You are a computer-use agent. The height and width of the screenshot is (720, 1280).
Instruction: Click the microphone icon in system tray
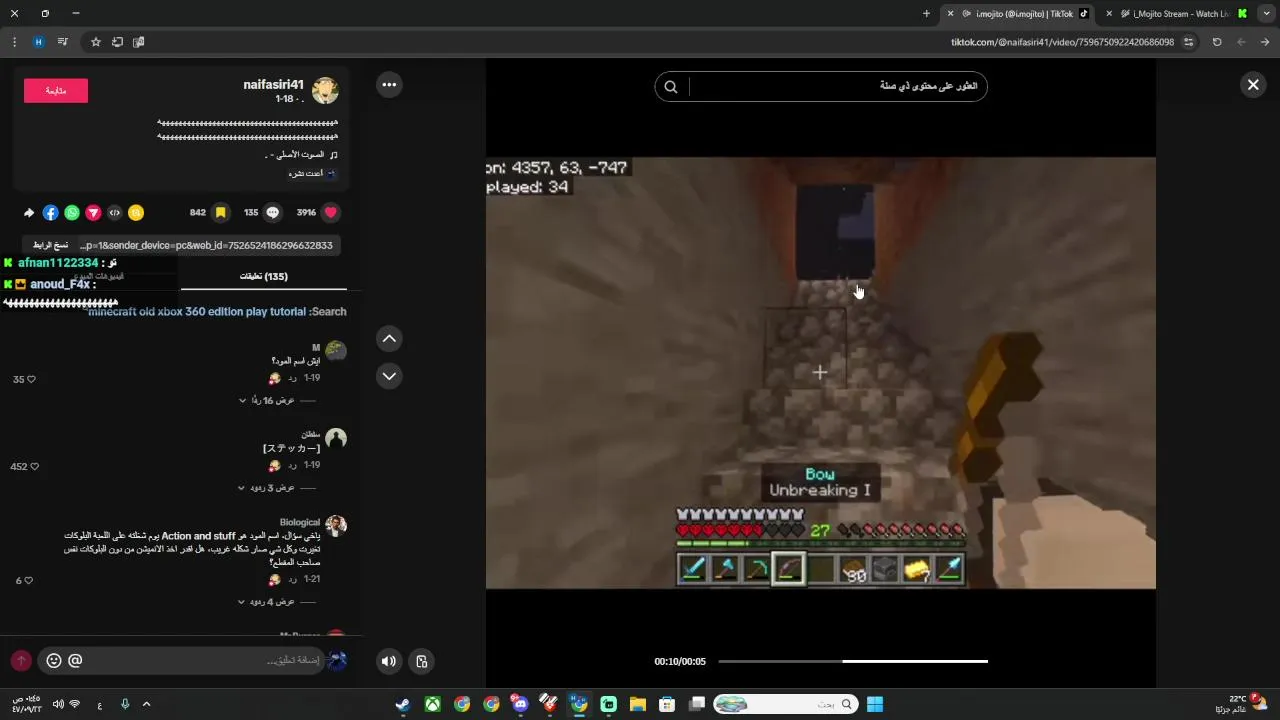(x=125, y=704)
